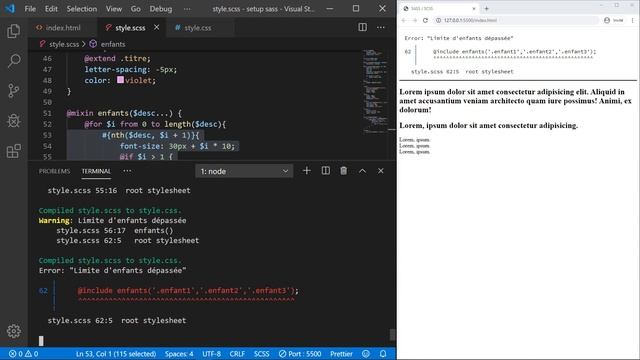Change file encoding UTF-8
Image resolution: width=640 pixels, height=360 pixels.
click(x=211, y=354)
